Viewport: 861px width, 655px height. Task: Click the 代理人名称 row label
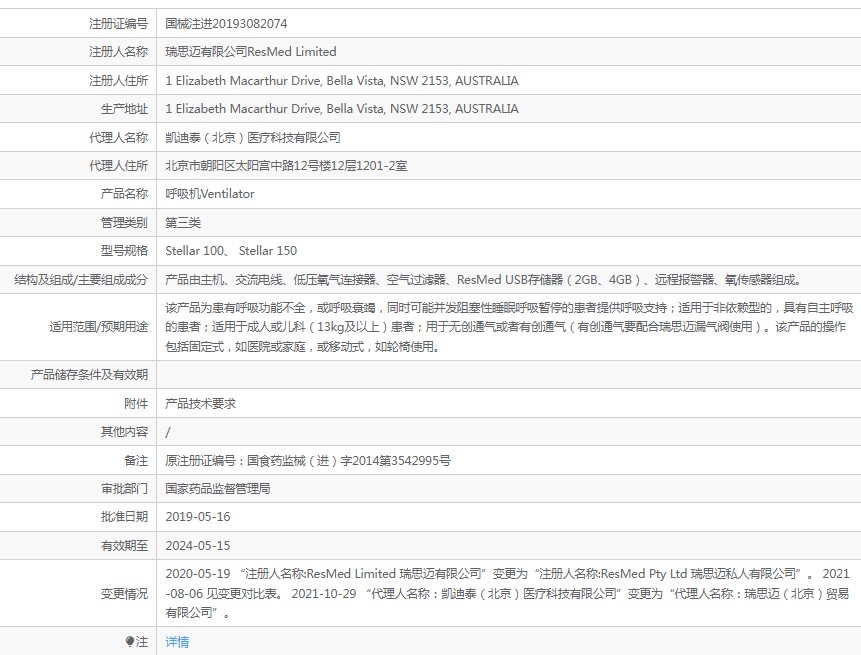click(x=119, y=137)
